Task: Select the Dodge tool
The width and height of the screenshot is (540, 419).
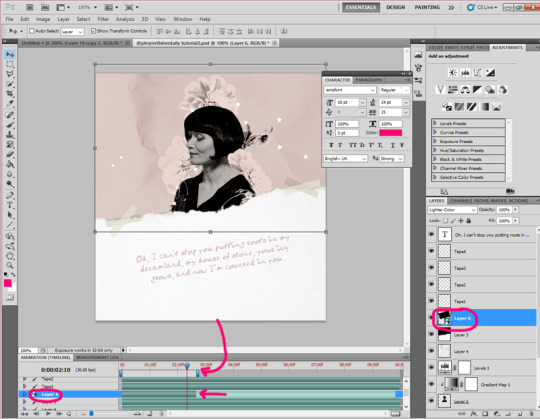Action: coord(10,184)
